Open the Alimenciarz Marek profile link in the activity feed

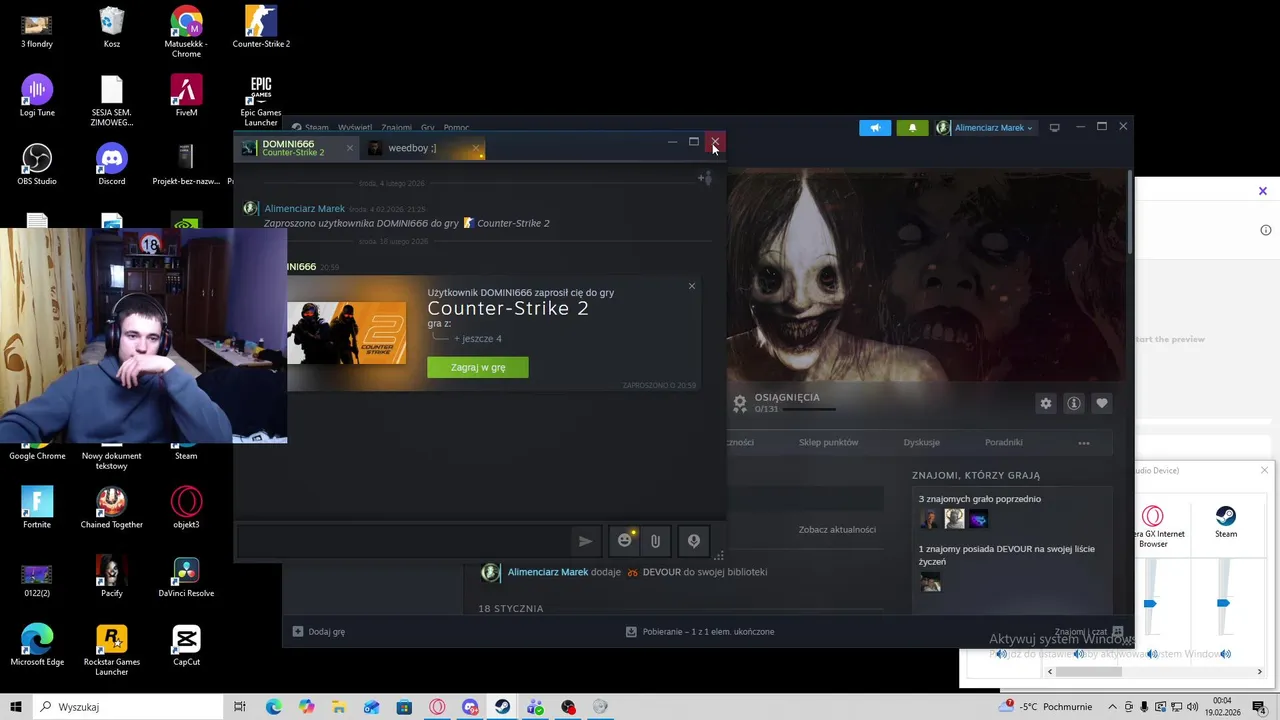(x=548, y=572)
